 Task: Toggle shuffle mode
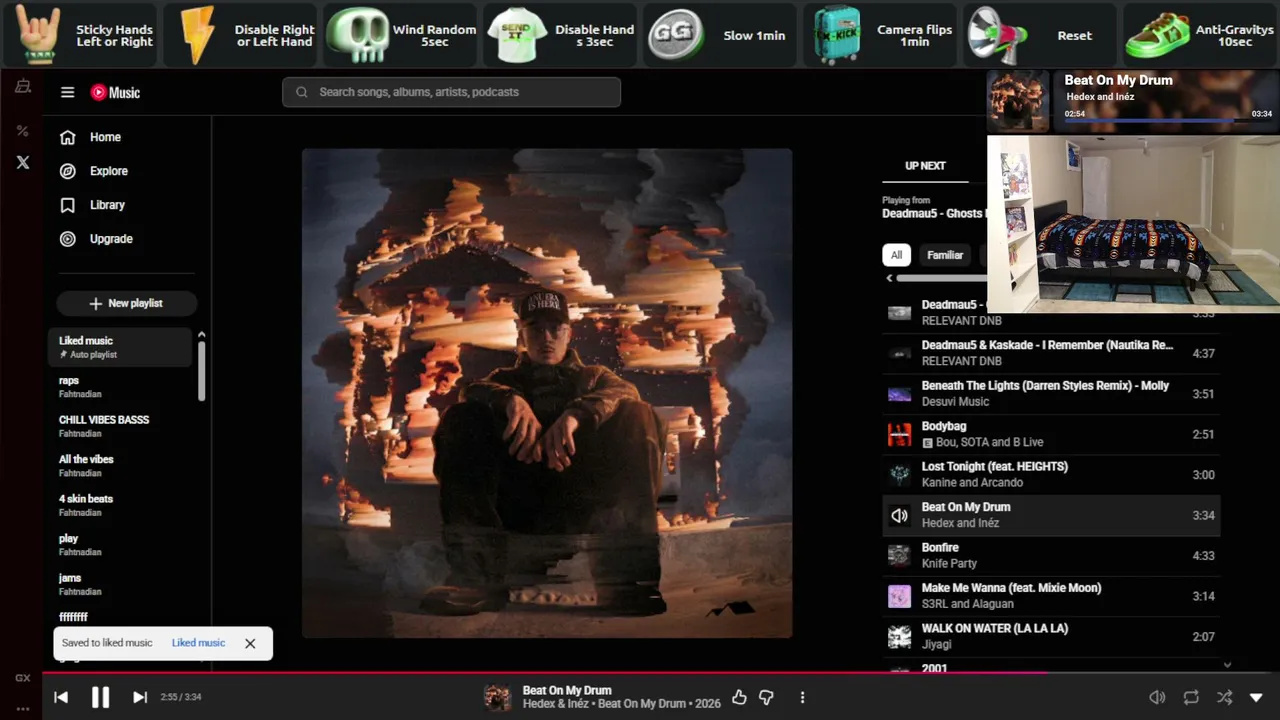1224,697
